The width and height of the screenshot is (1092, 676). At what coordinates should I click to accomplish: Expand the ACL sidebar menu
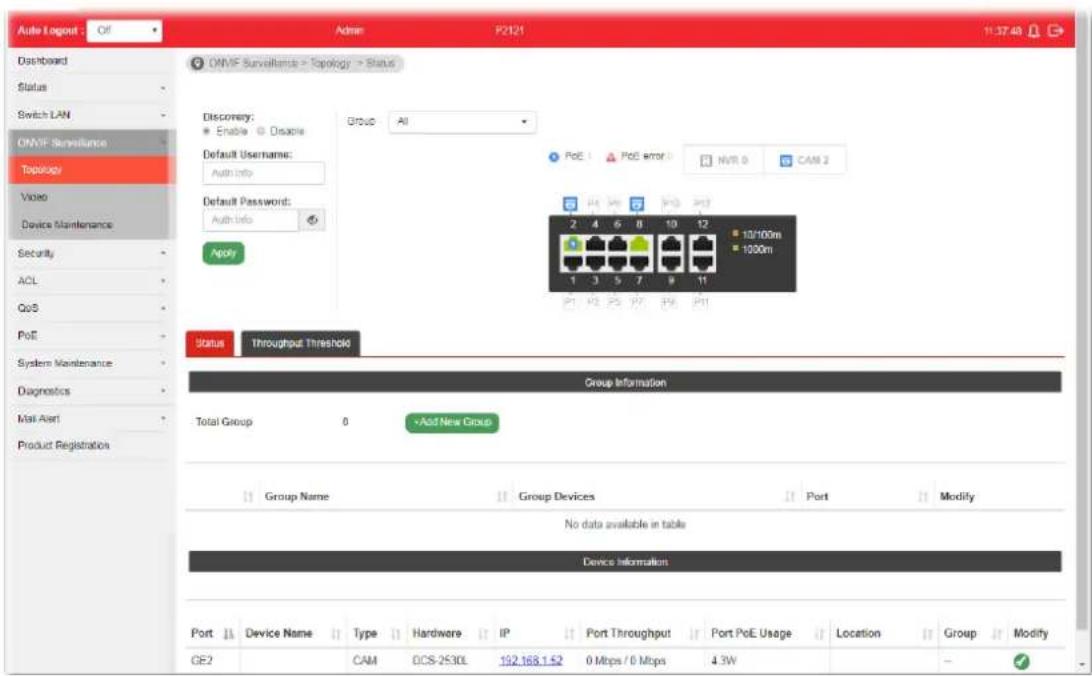tap(91, 281)
